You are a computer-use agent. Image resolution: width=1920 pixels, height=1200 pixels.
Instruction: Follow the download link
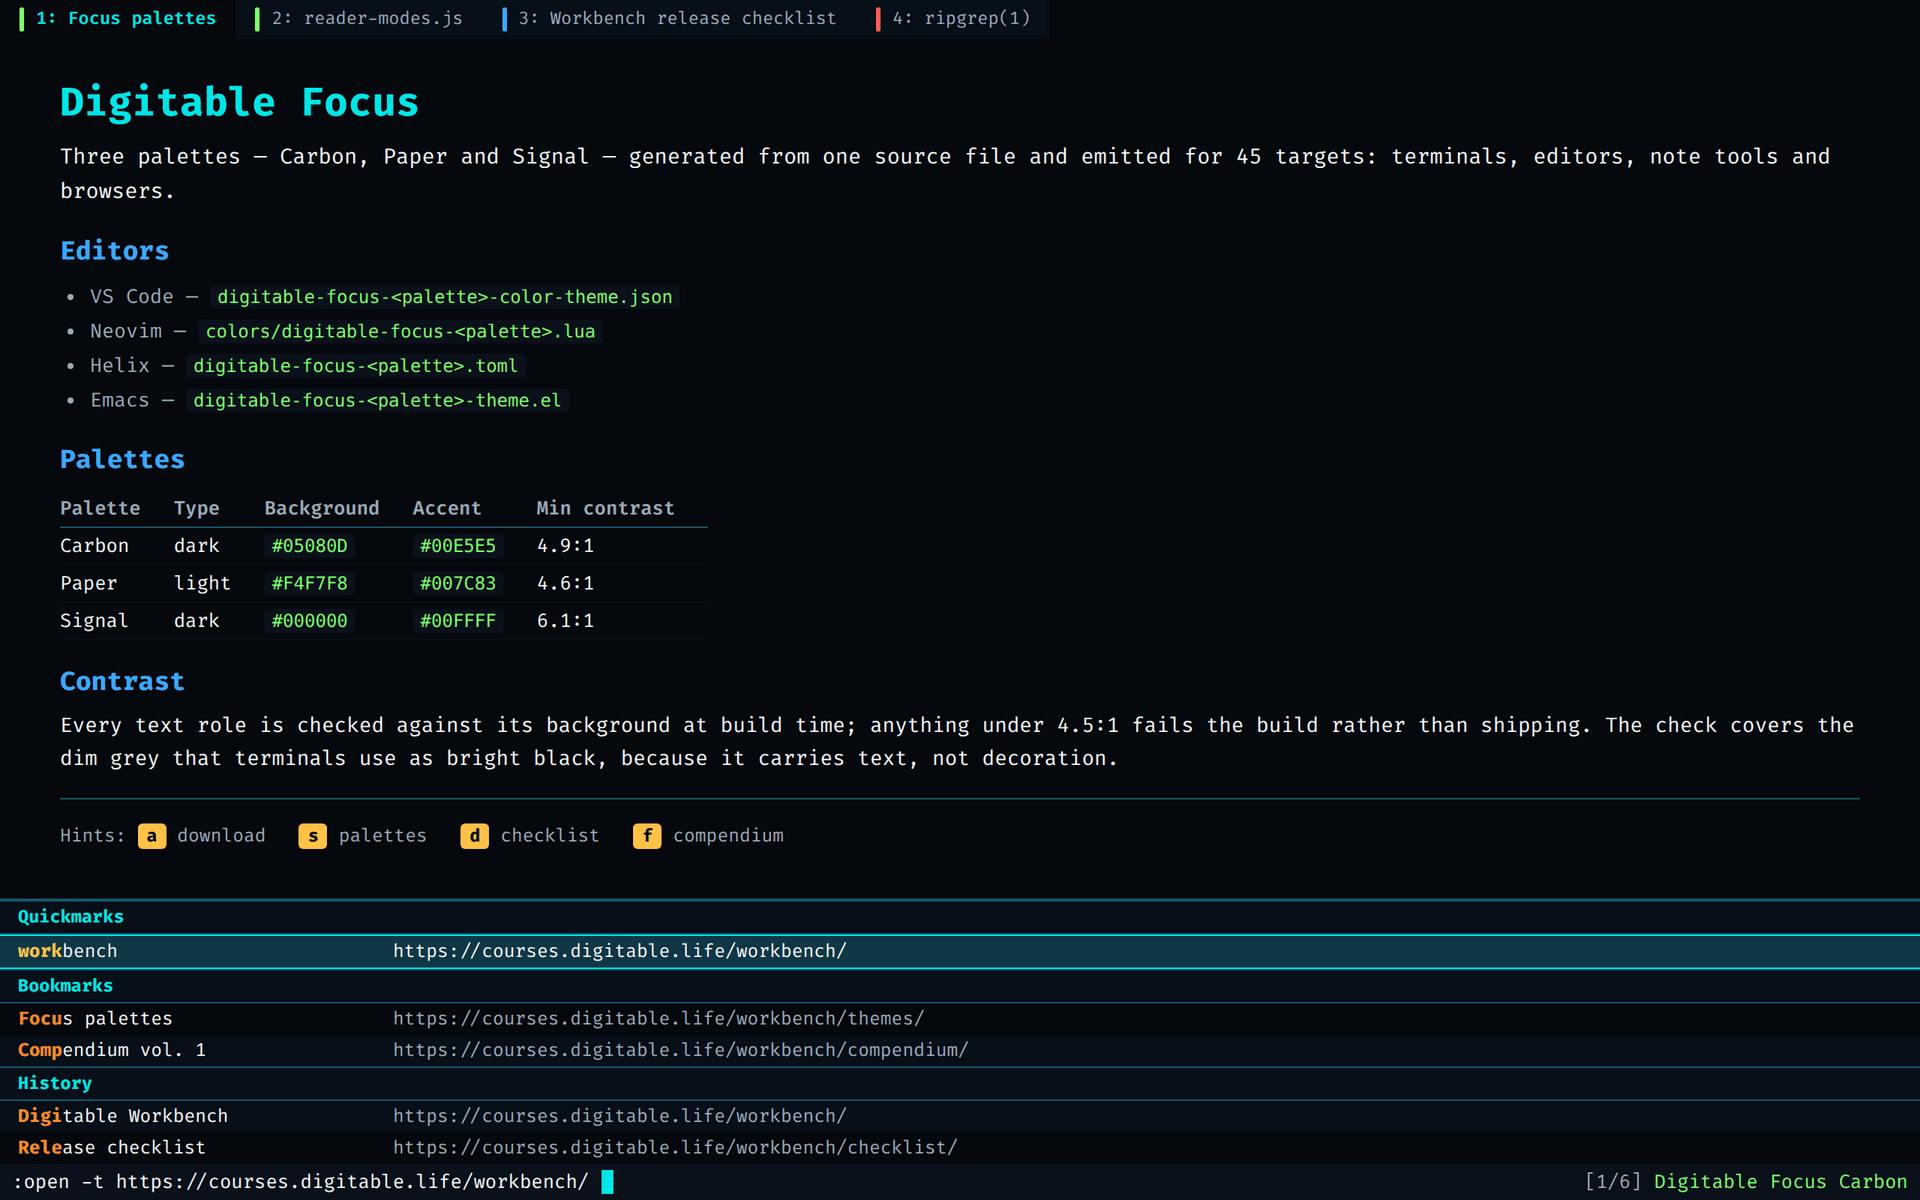(x=221, y=836)
